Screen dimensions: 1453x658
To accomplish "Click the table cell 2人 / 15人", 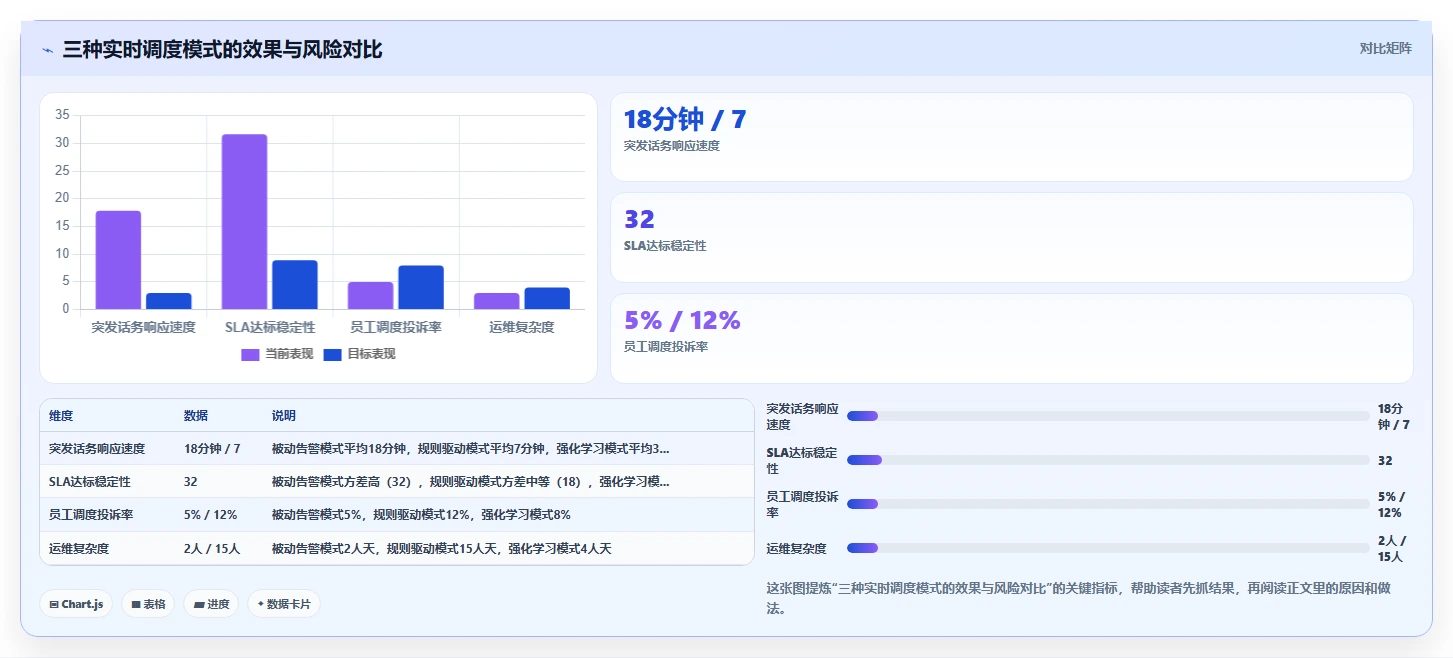I will point(213,548).
